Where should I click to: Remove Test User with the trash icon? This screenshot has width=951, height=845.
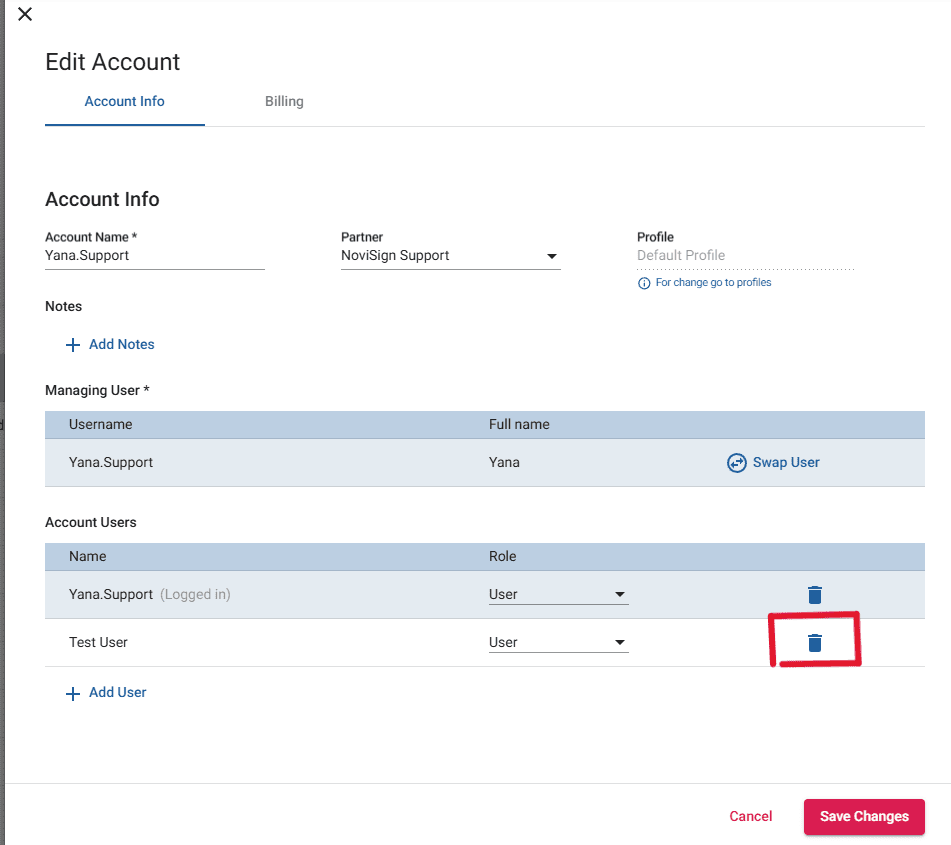tap(814, 643)
